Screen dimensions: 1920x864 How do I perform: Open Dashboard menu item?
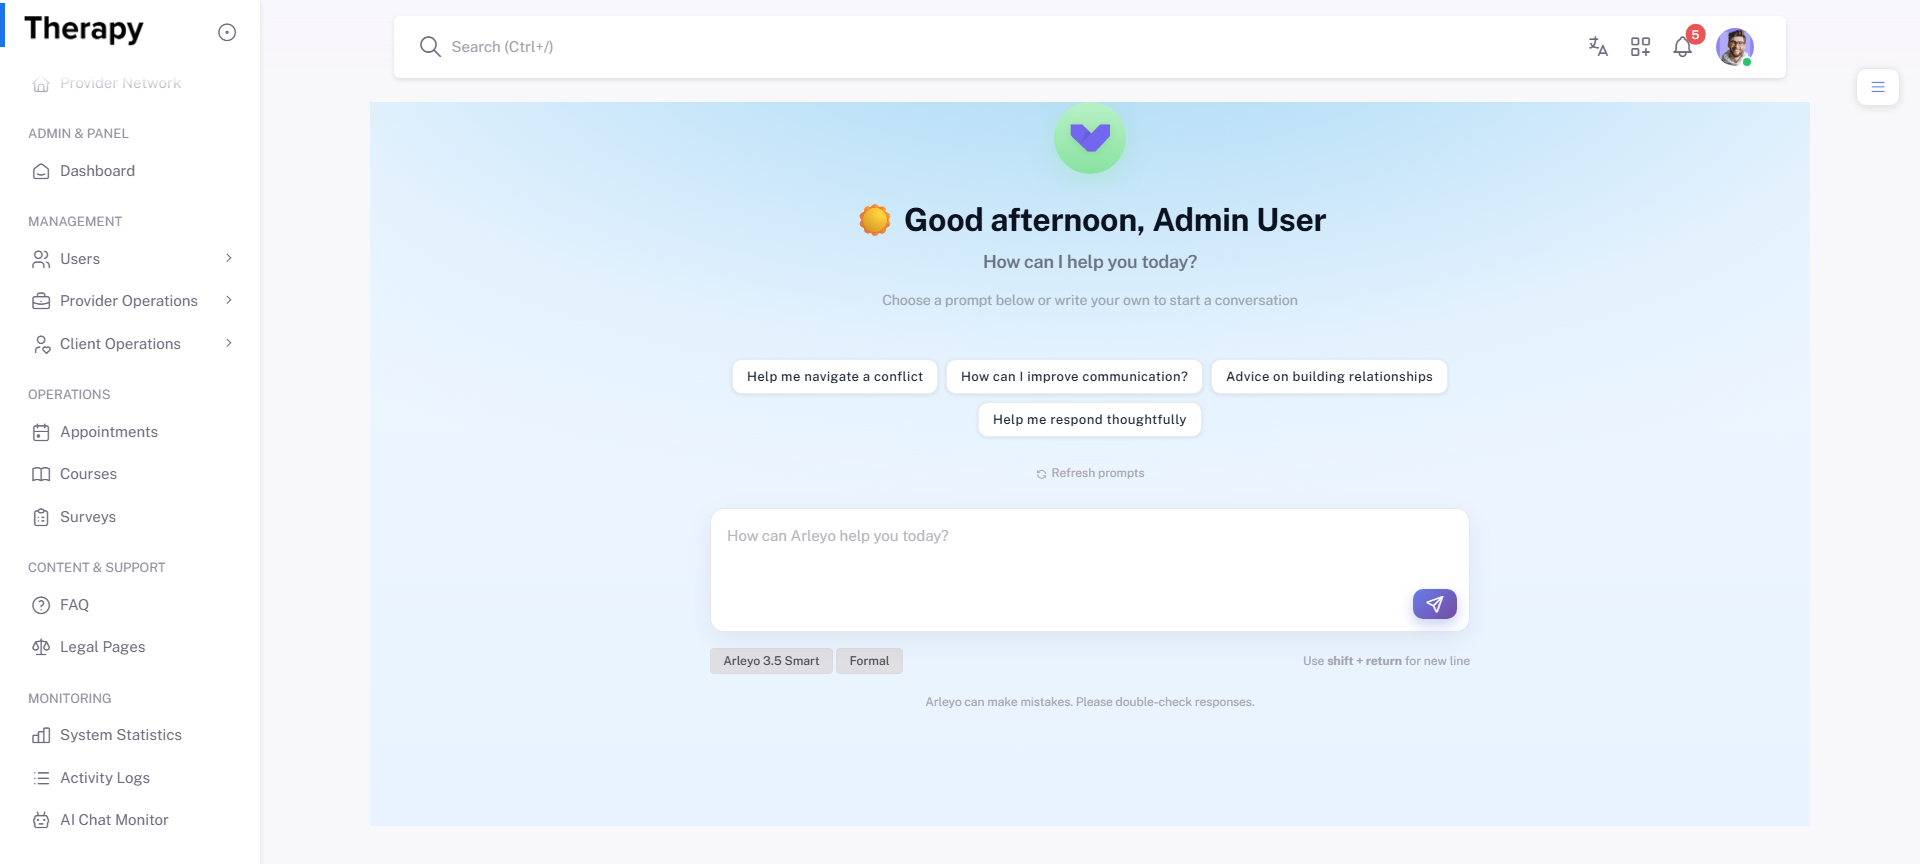pos(130,171)
